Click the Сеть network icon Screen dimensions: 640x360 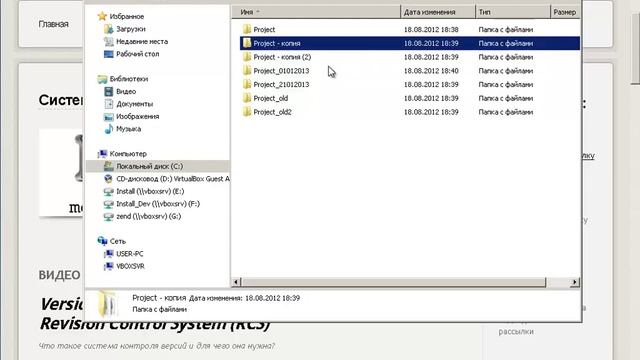tap(102, 241)
